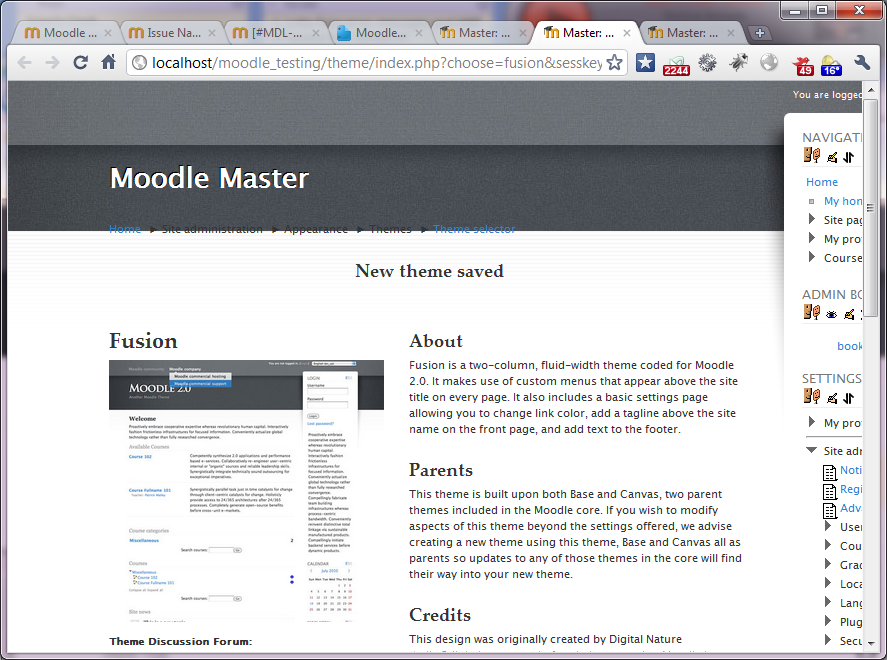Click the Fusion theme screenshot thumbnail
The height and width of the screenshot is (660, 887).
(246, 491)
